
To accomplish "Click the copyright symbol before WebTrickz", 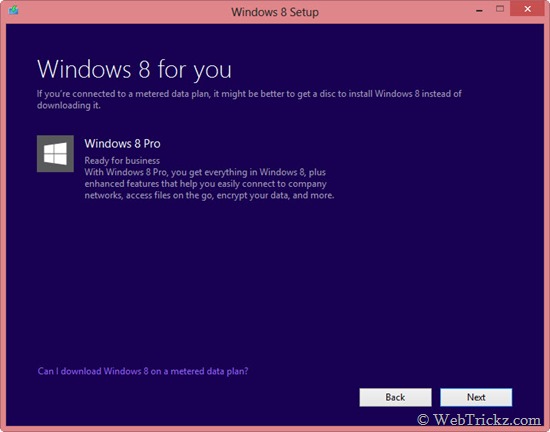I will [423, 419].
